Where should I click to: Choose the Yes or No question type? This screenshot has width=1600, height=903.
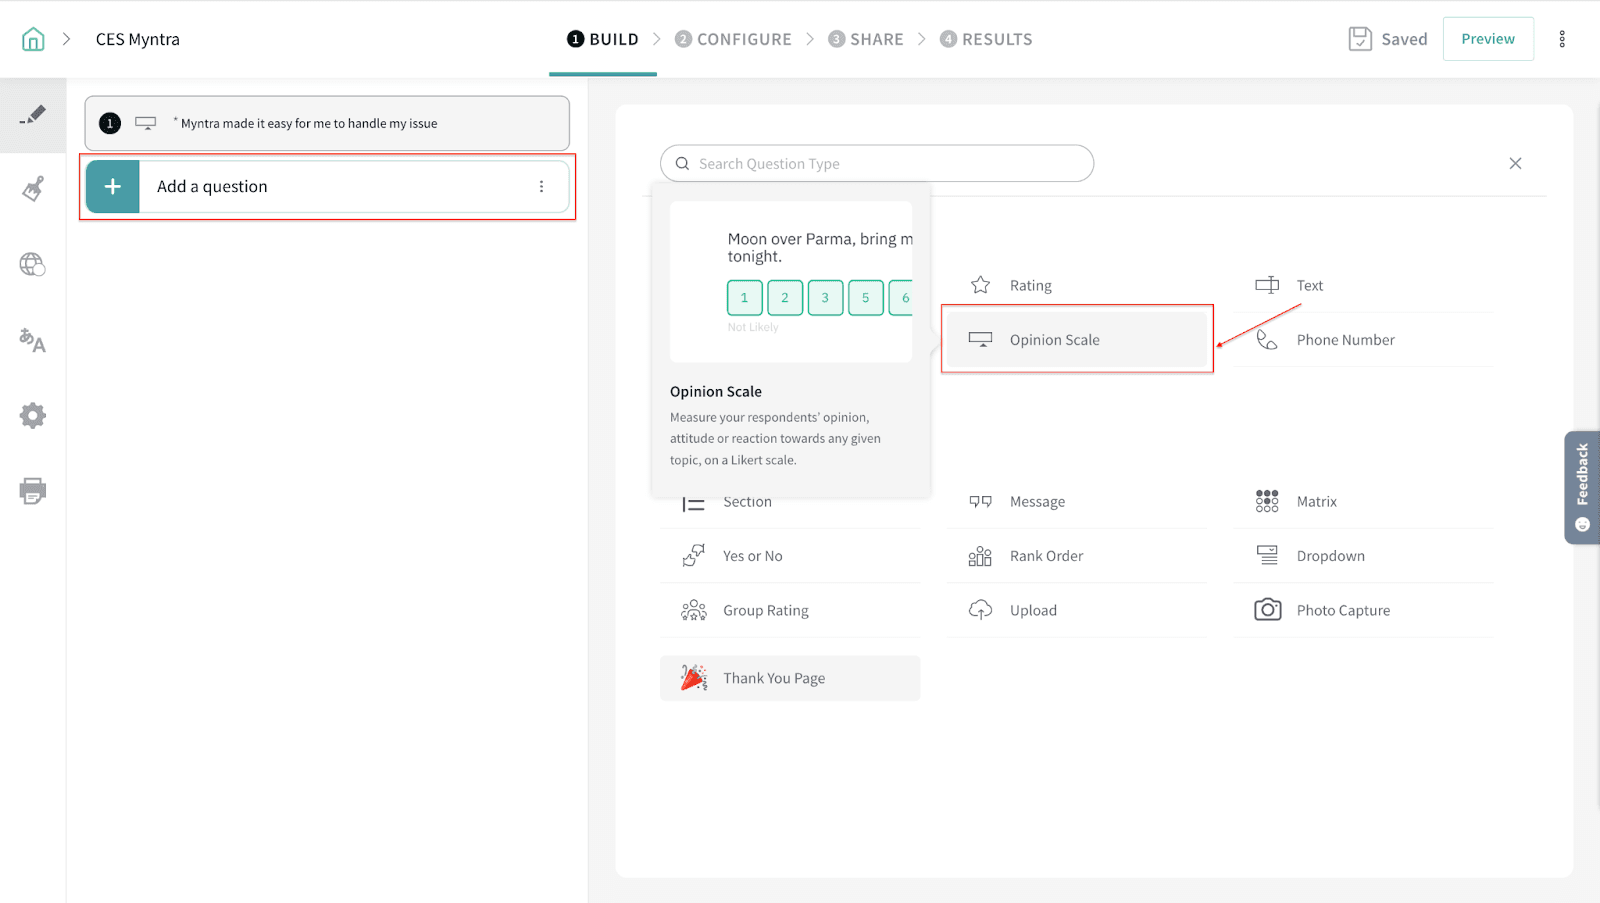752,556
